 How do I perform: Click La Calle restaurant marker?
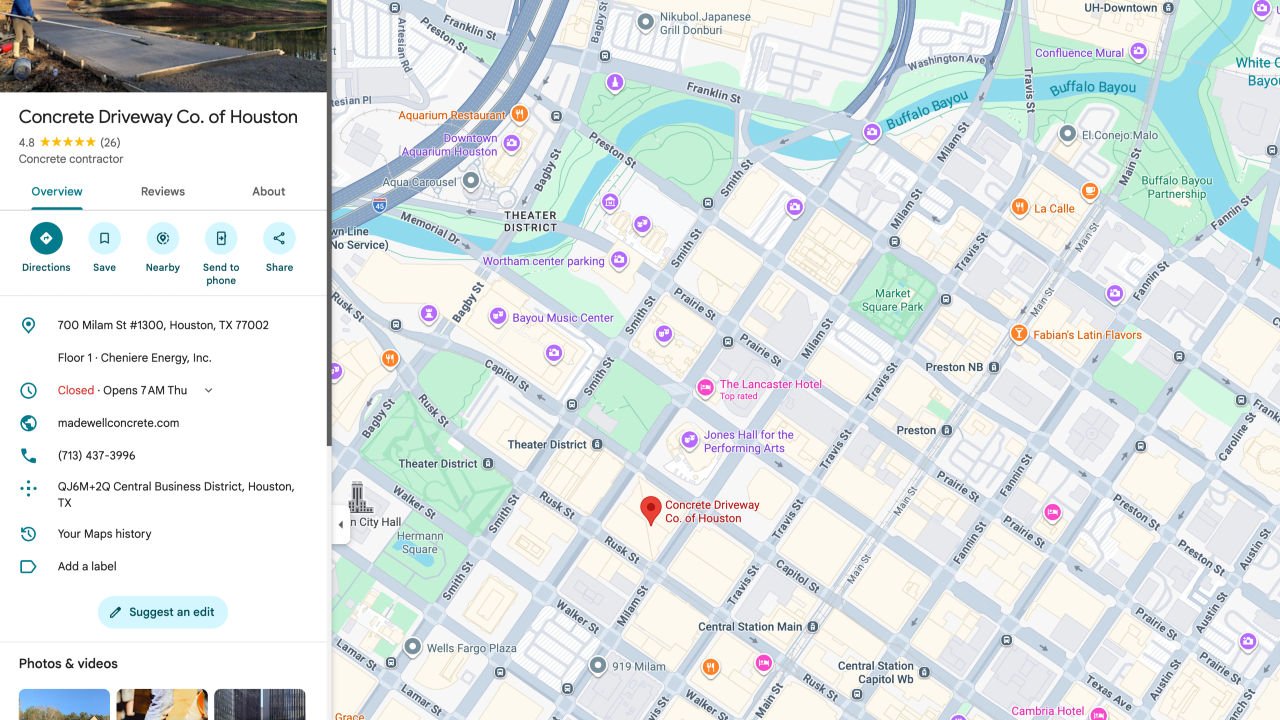[1019, 207]
